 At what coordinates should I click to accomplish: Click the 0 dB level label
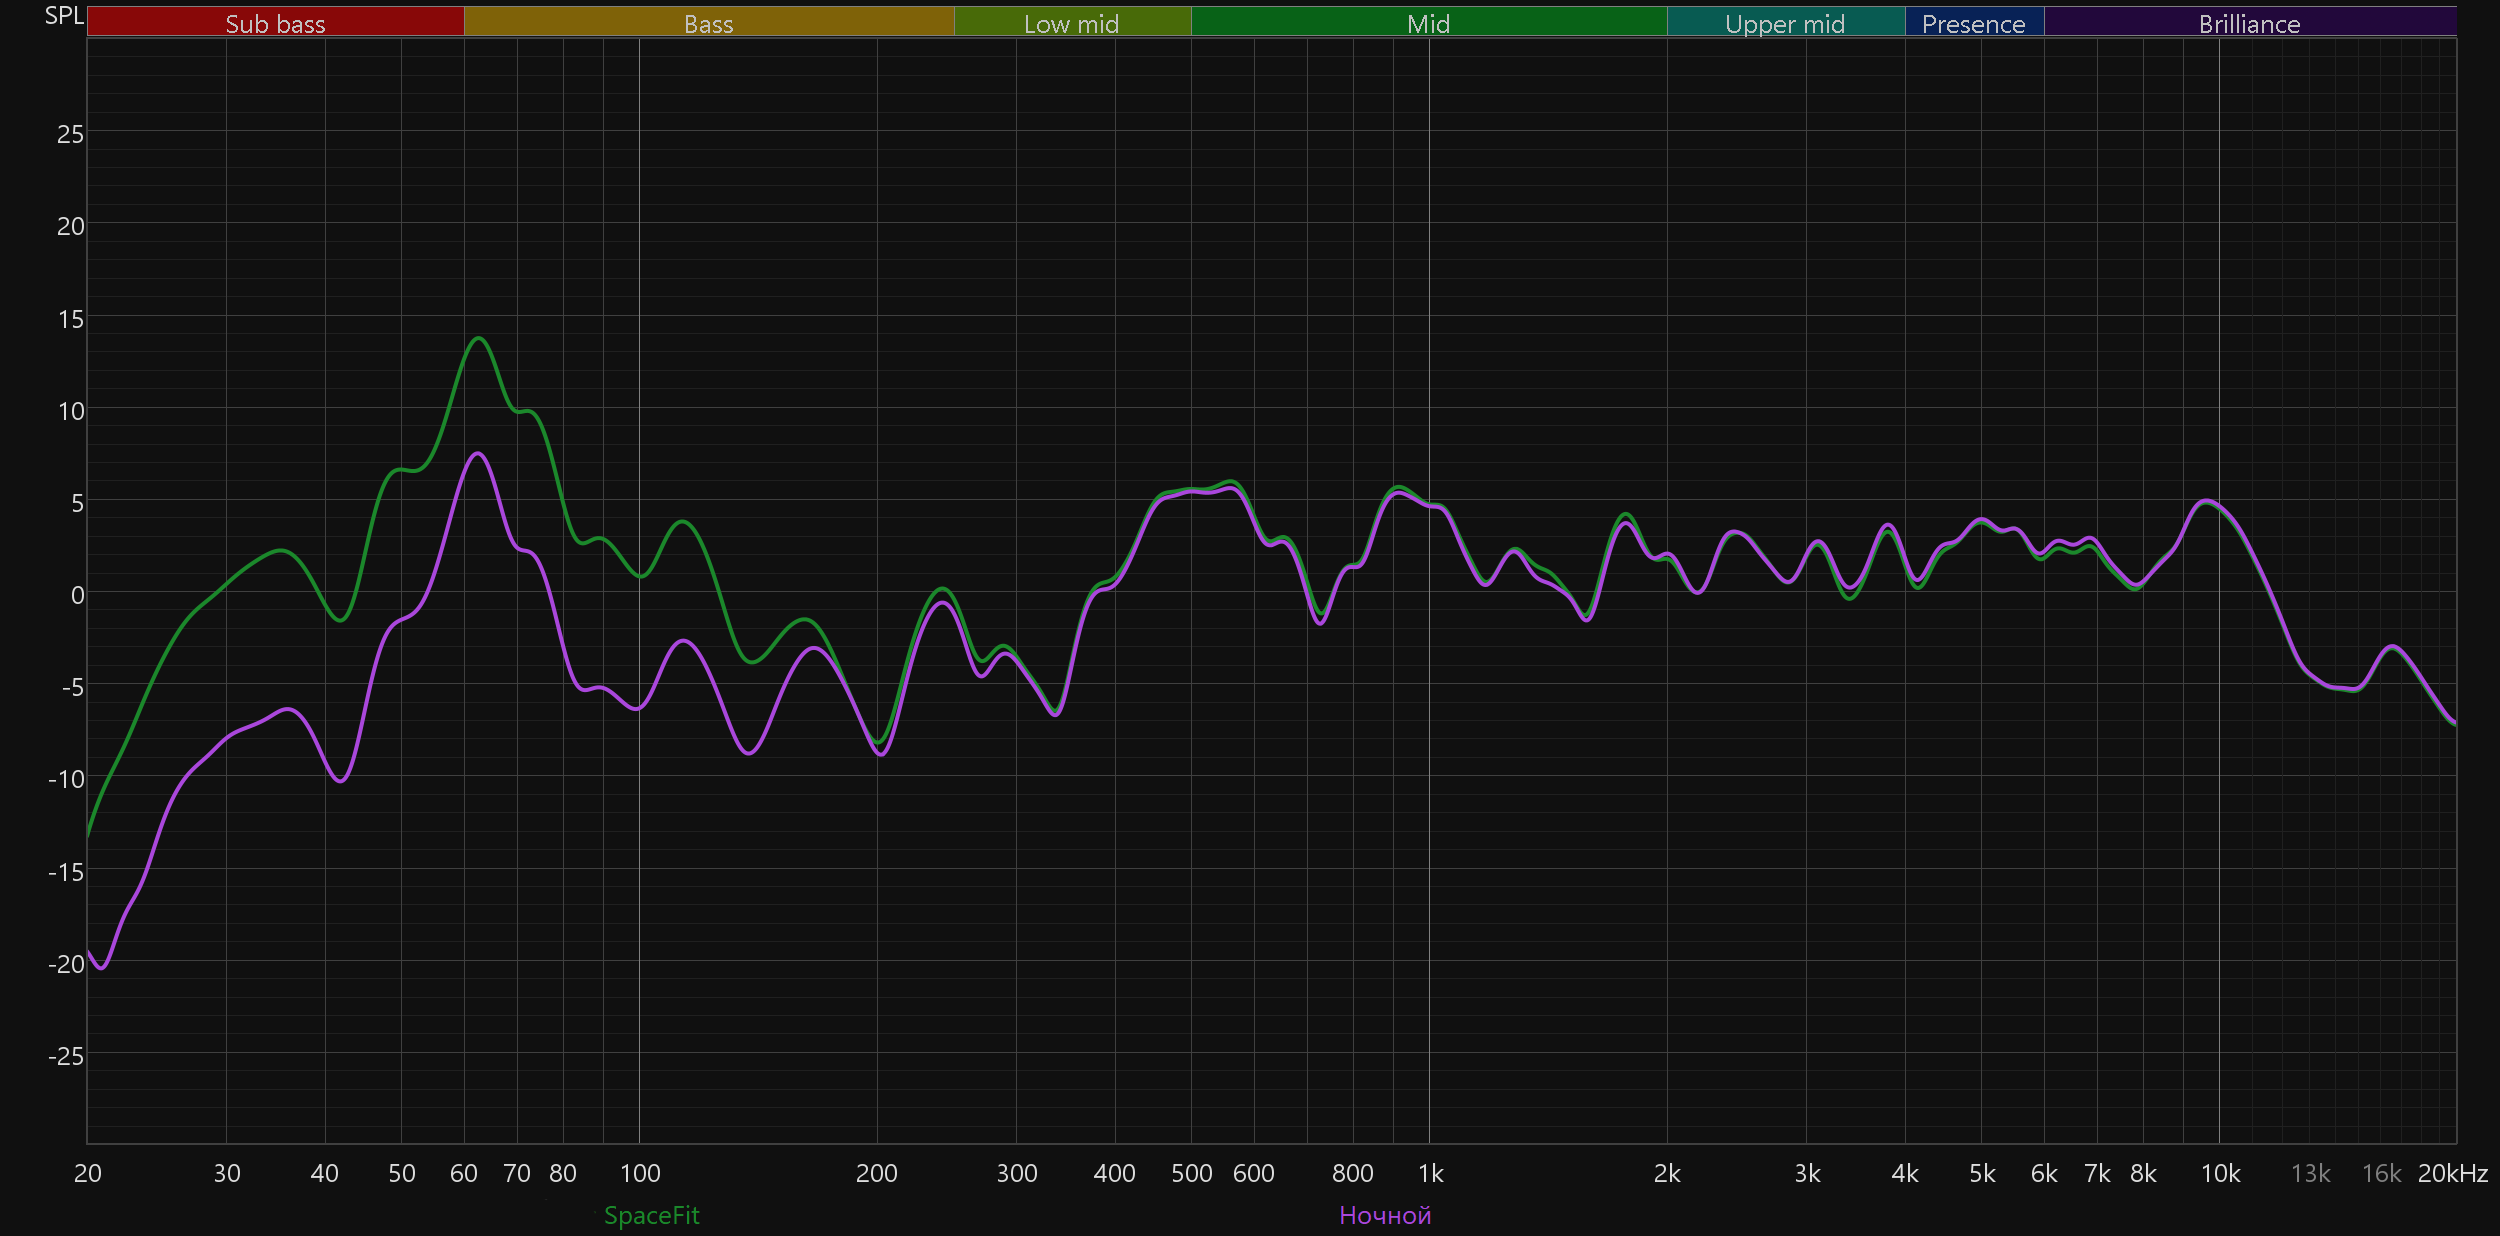[77, 595]
